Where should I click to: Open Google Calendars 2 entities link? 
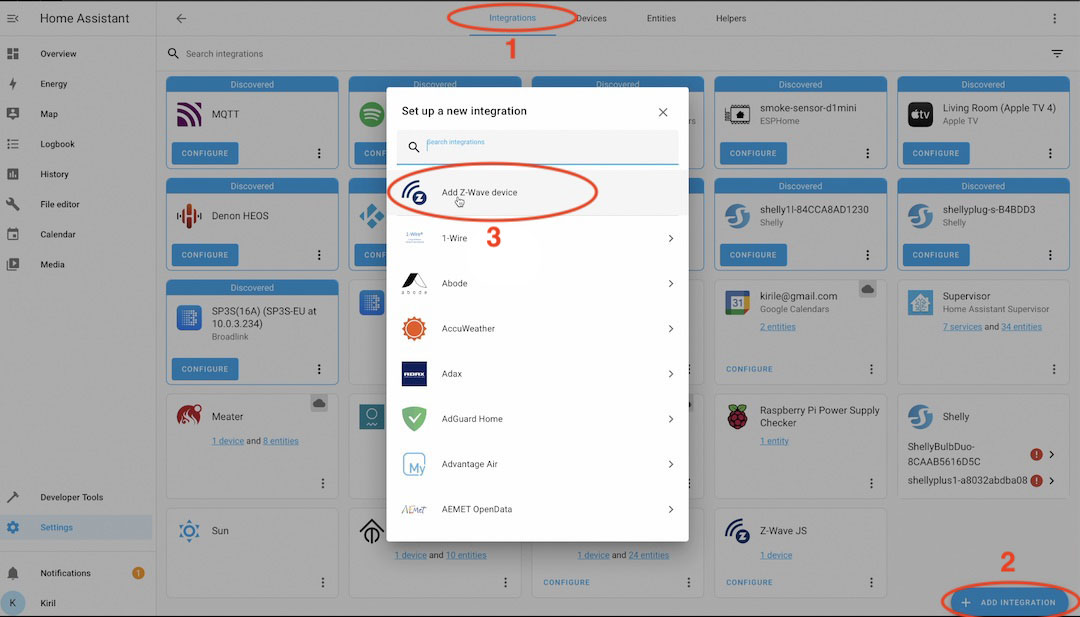(x=778, y=327)
